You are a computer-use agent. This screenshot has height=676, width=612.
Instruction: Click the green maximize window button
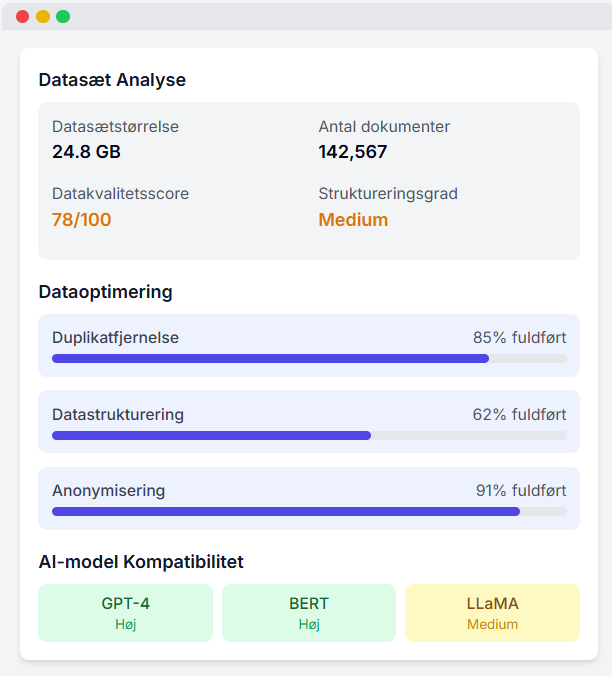point(63,16)
